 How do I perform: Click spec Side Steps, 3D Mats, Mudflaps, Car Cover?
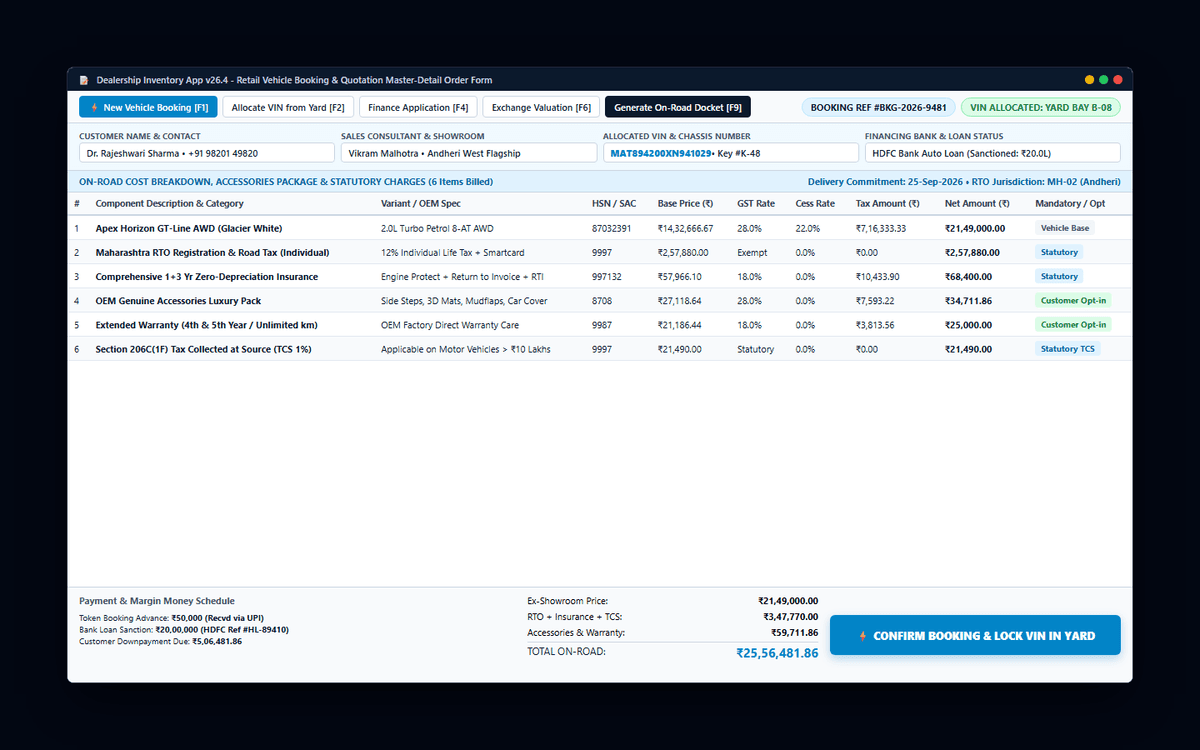pos(464,300)
